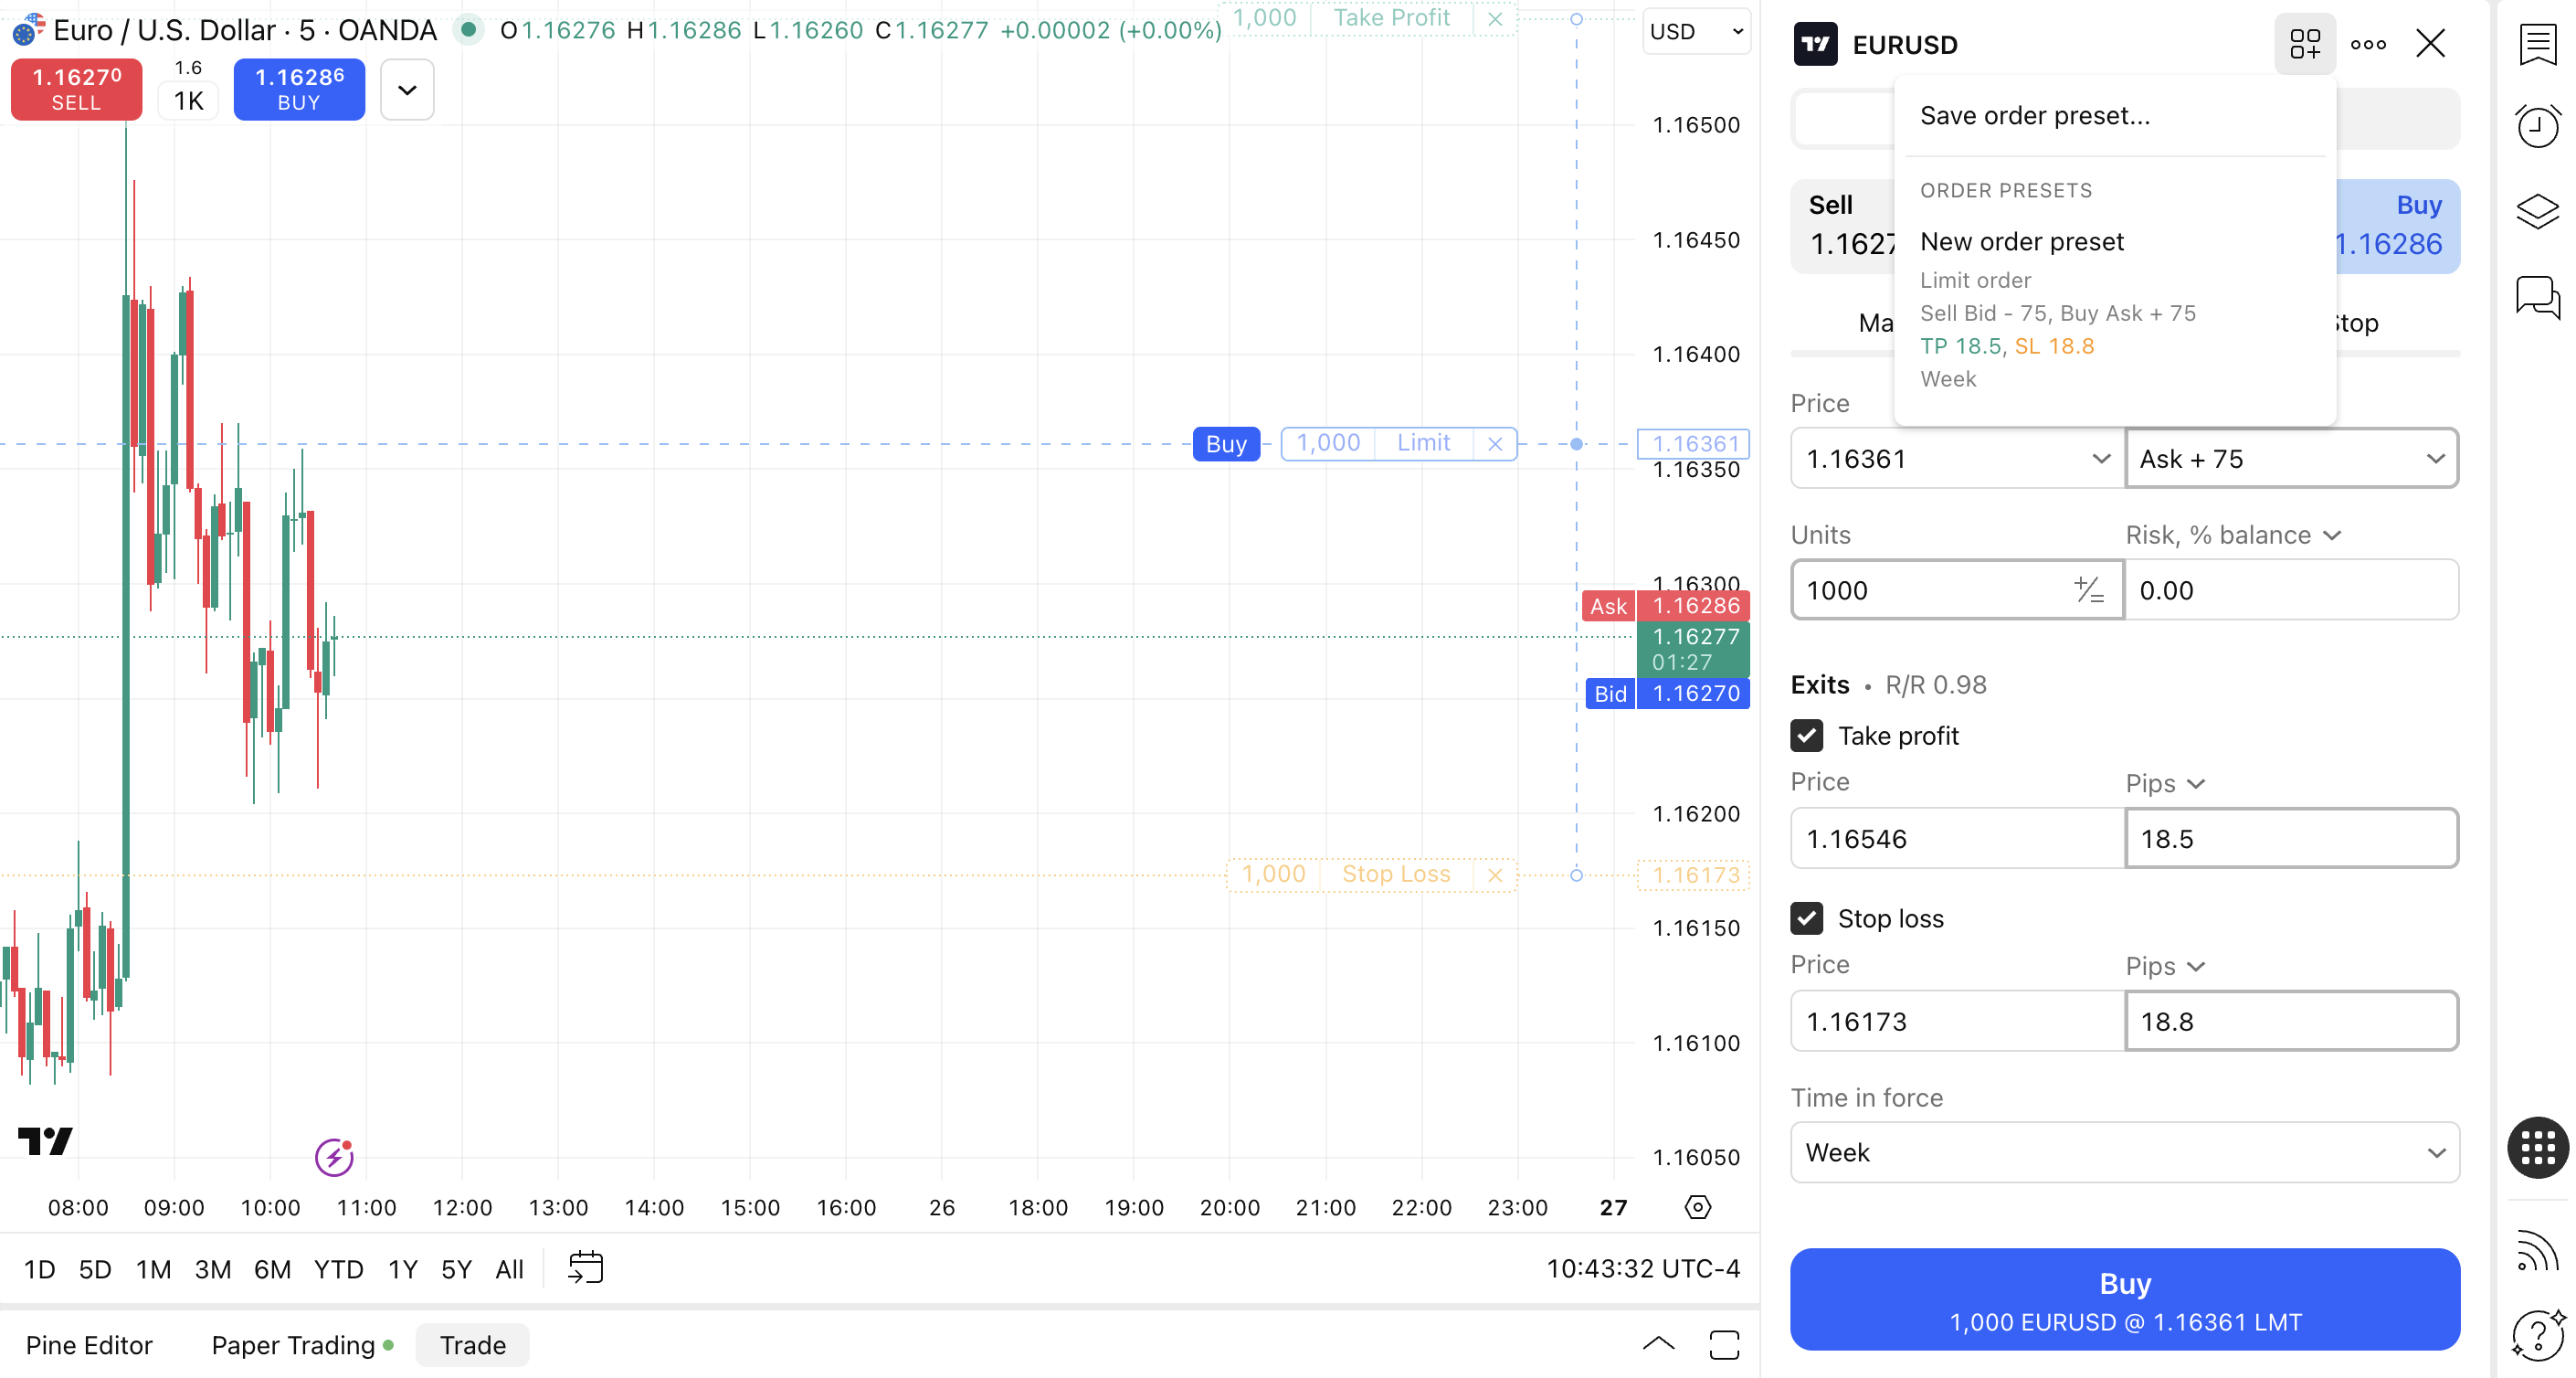Switch to the Paper Trading tab
This screenshot has width=2576, height=1378.
click(293, 1345)
